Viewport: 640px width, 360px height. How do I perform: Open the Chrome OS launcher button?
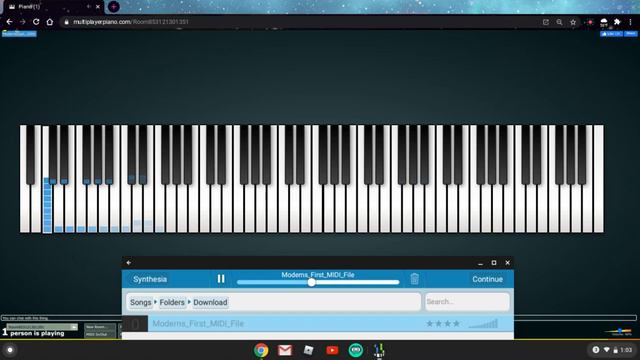(10, 350)
